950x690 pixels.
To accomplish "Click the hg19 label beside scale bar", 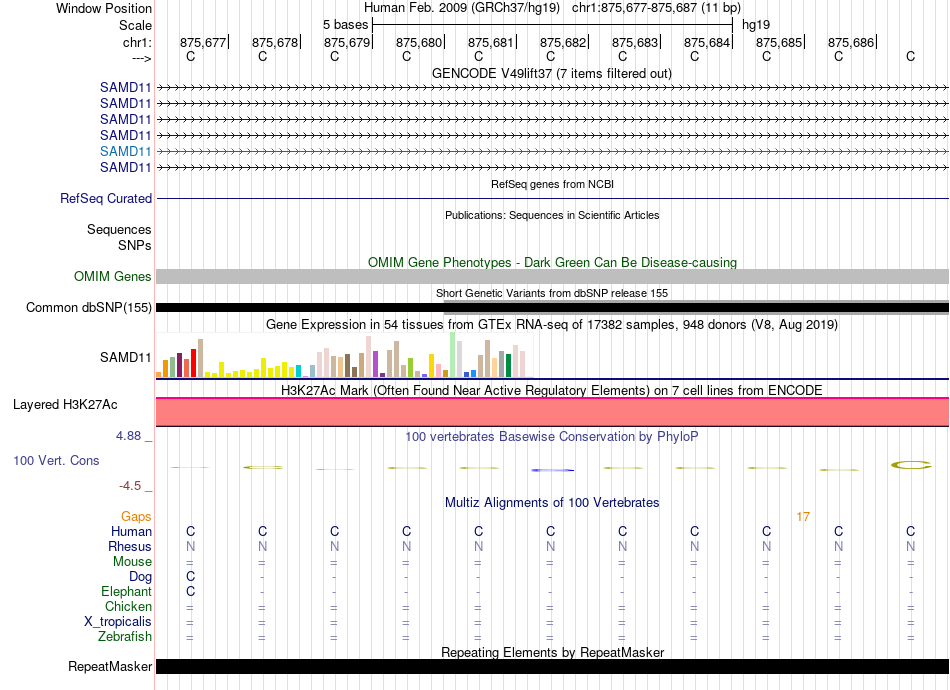I will 756,25.
